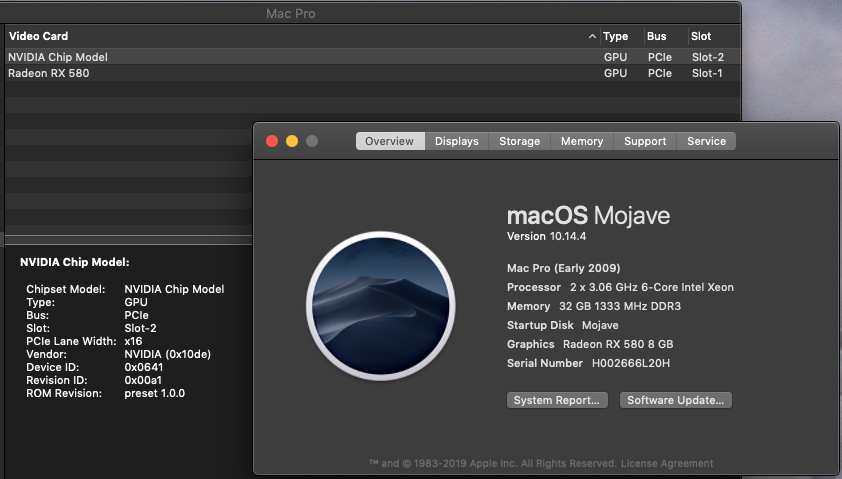The width and height of the screenshot is (842, 479).
Task: Select the Radeon RX 580 row
Action: point(373,73)
